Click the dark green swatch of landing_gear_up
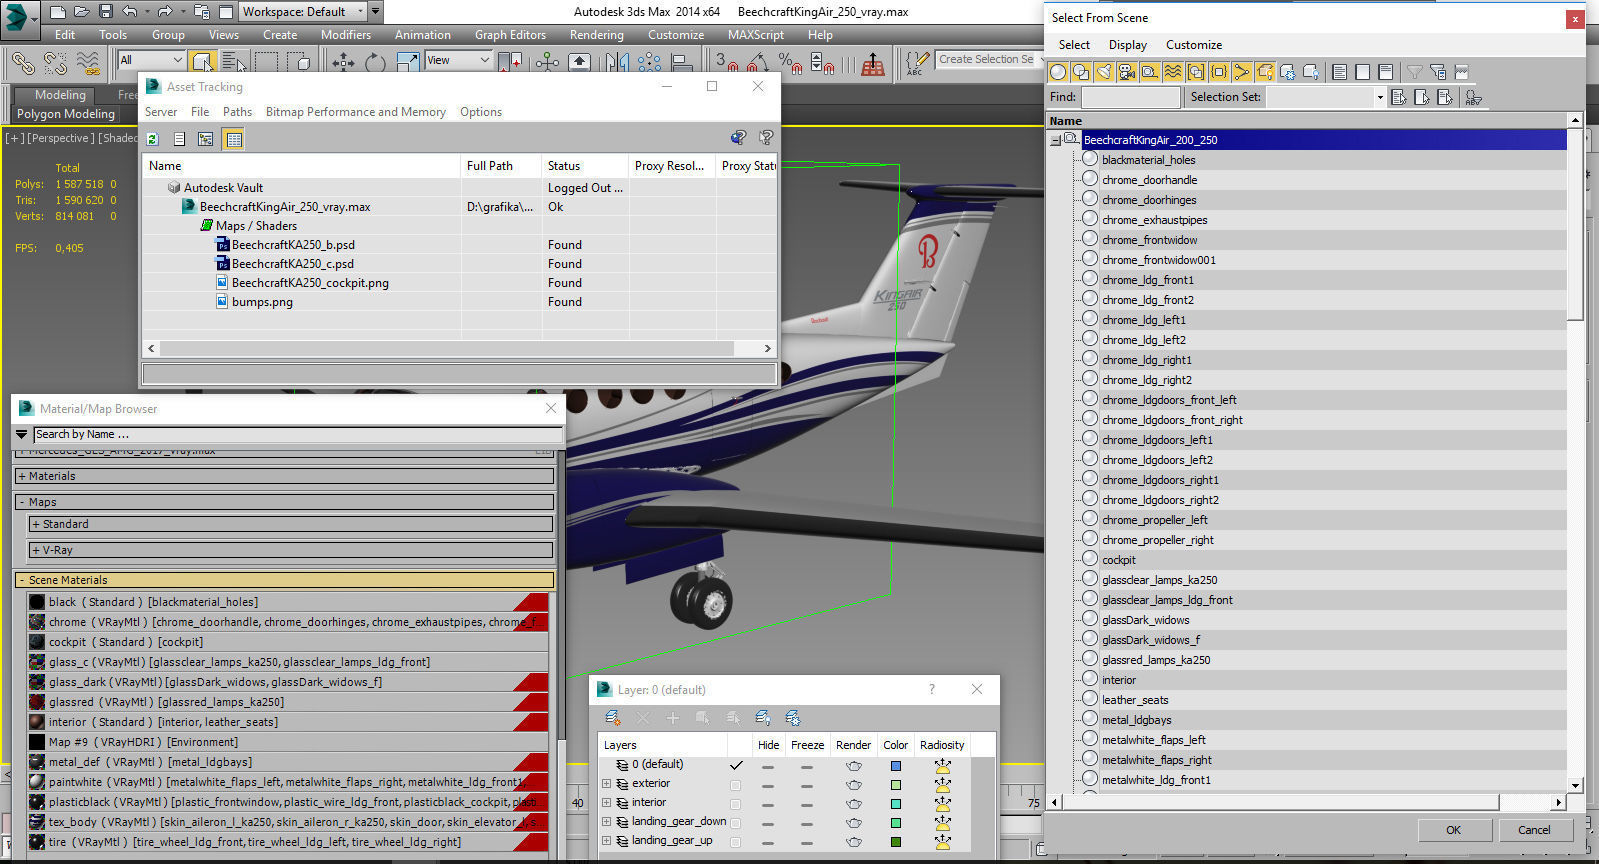This screenshot has width=1599, height=864. pyautogui.click(x=895, y=842)
